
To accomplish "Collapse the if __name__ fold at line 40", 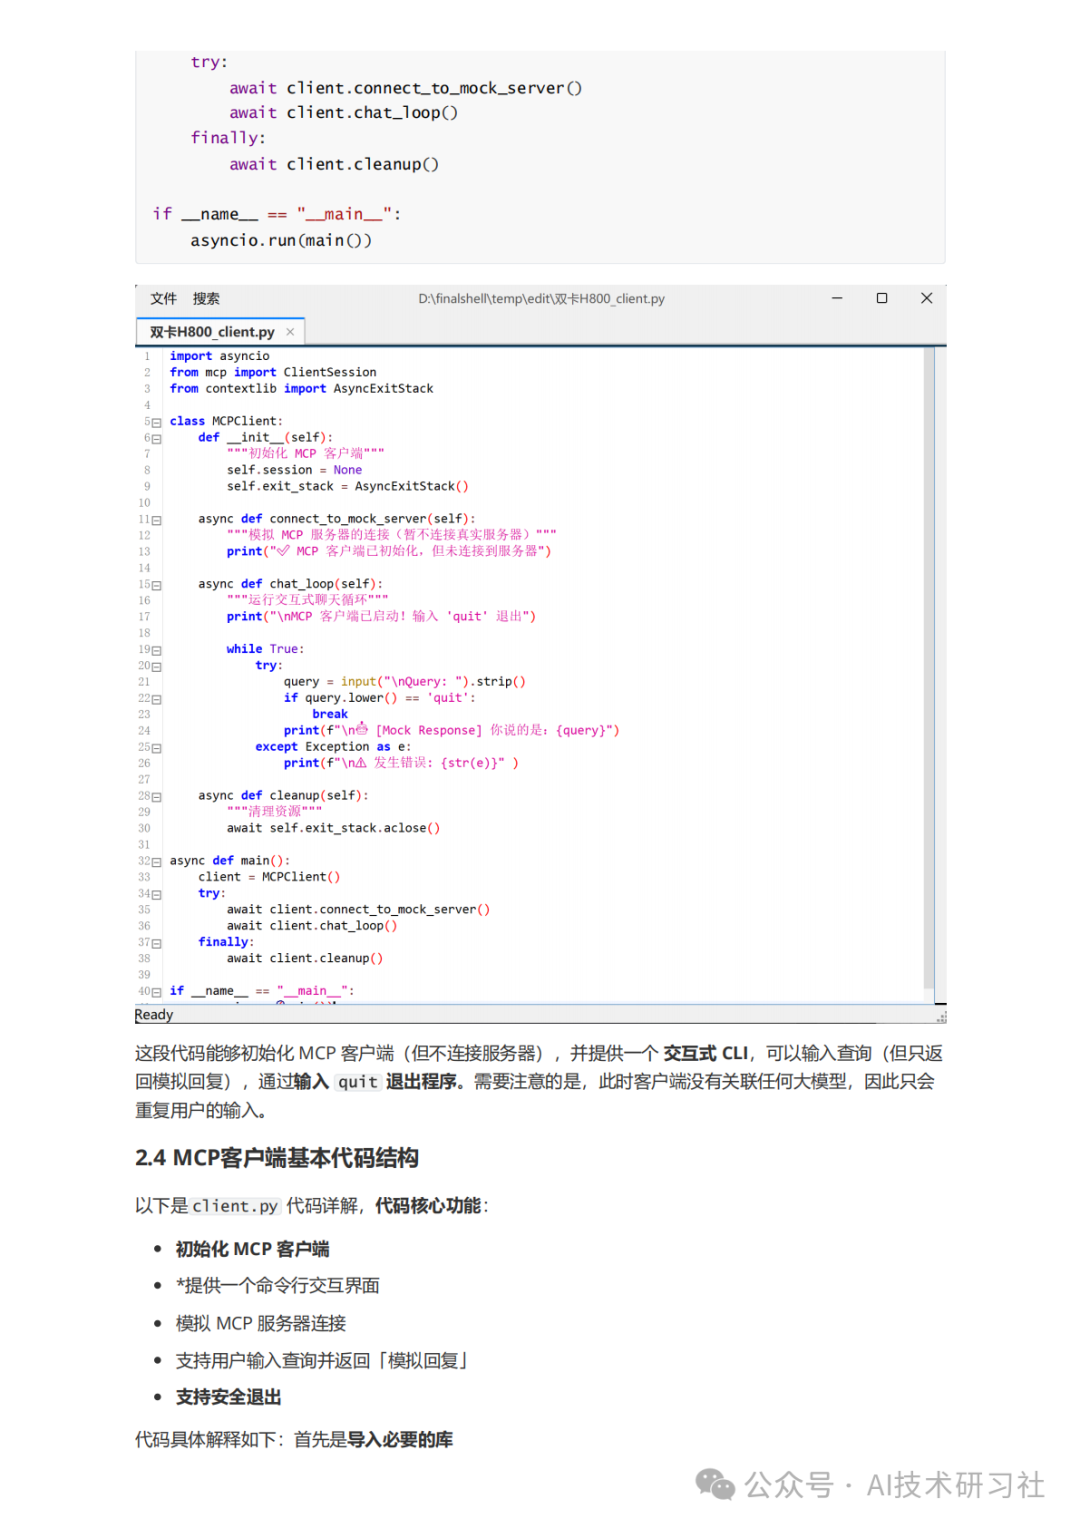I will tap(157, 990).
